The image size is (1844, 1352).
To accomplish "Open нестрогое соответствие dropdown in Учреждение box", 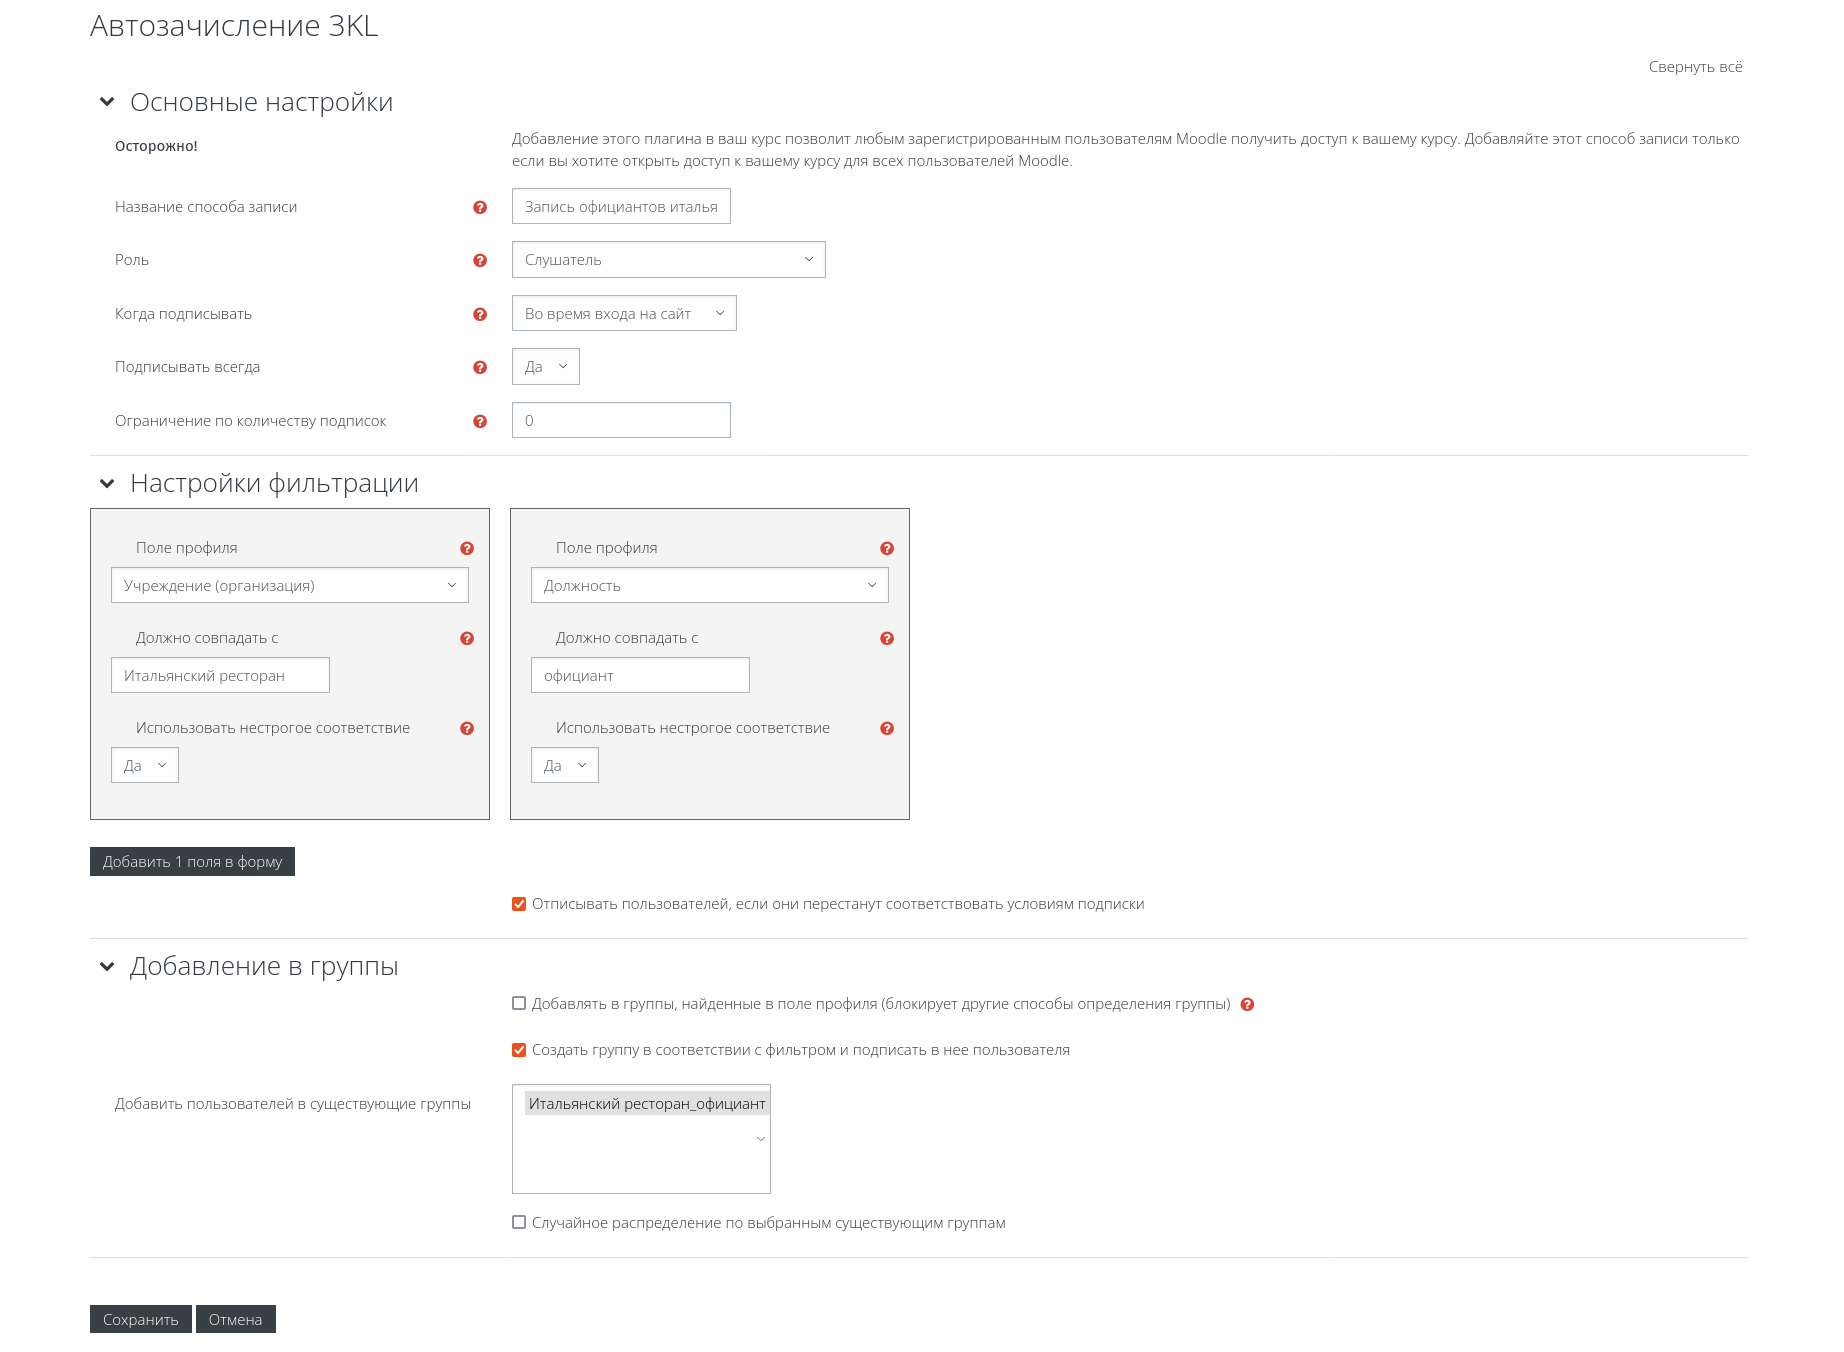I will pos(145,765).
